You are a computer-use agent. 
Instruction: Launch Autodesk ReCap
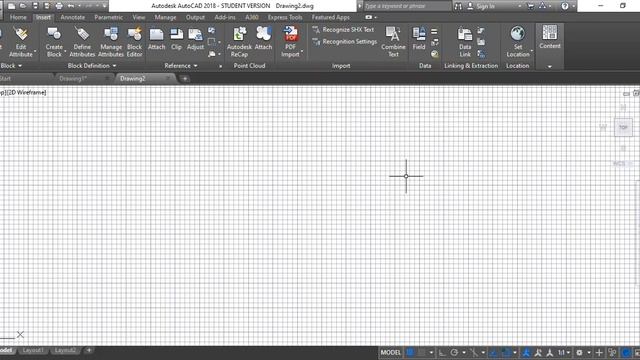[x=239, y=42]
